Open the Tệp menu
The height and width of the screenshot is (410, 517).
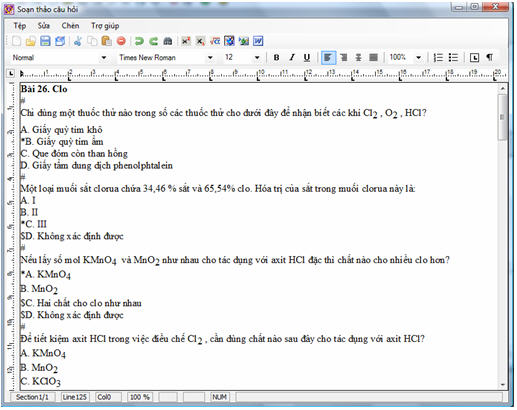(x=20, y=26)
